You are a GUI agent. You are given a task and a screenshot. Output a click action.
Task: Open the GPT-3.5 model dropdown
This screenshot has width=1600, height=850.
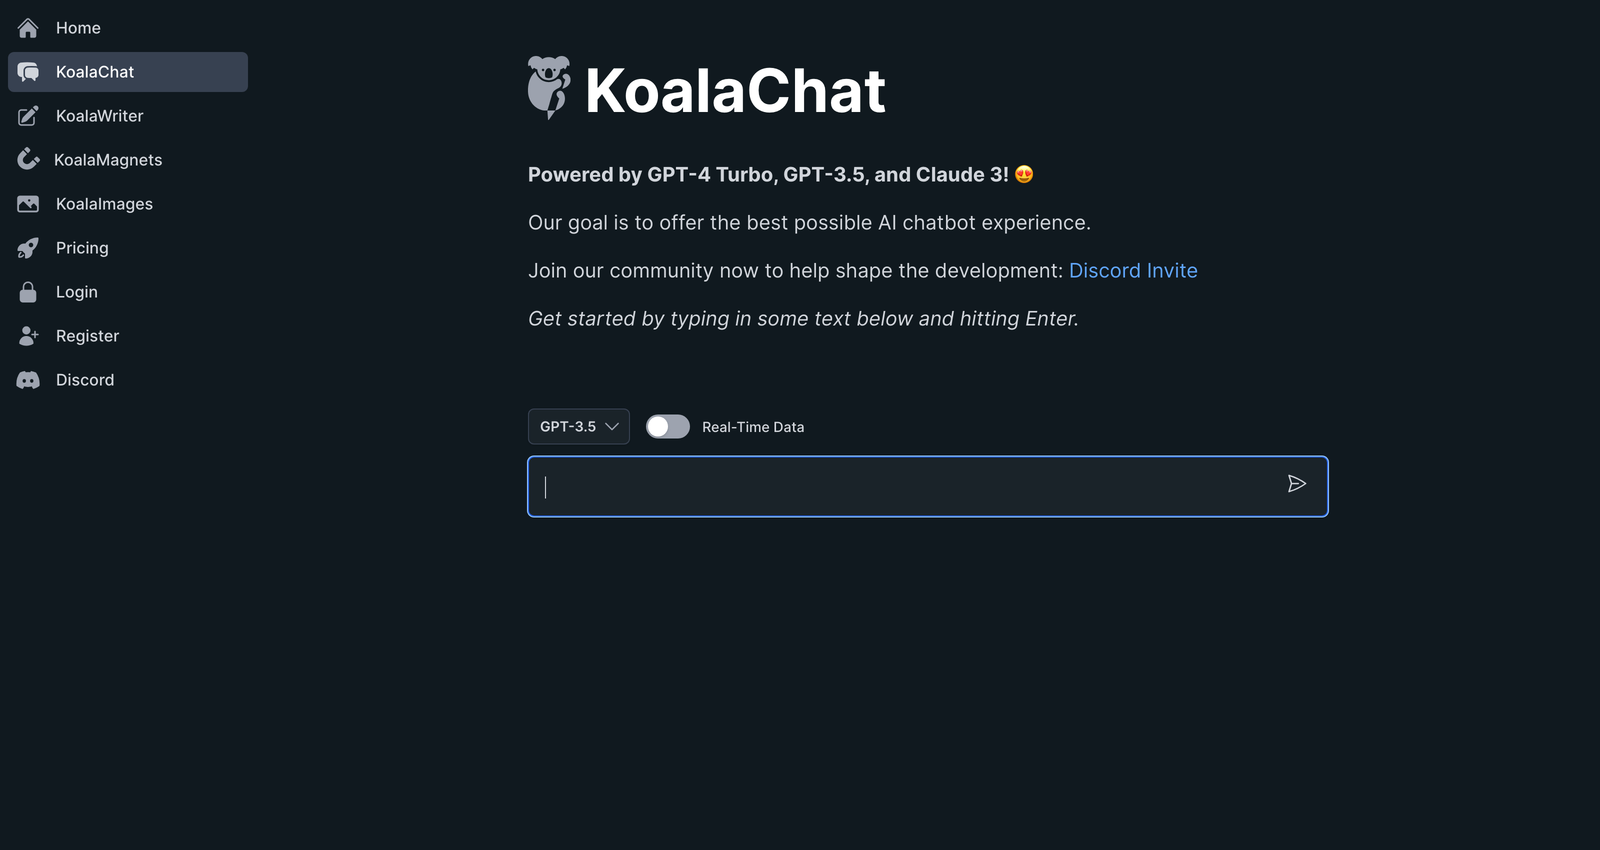[x=579, y=426]
